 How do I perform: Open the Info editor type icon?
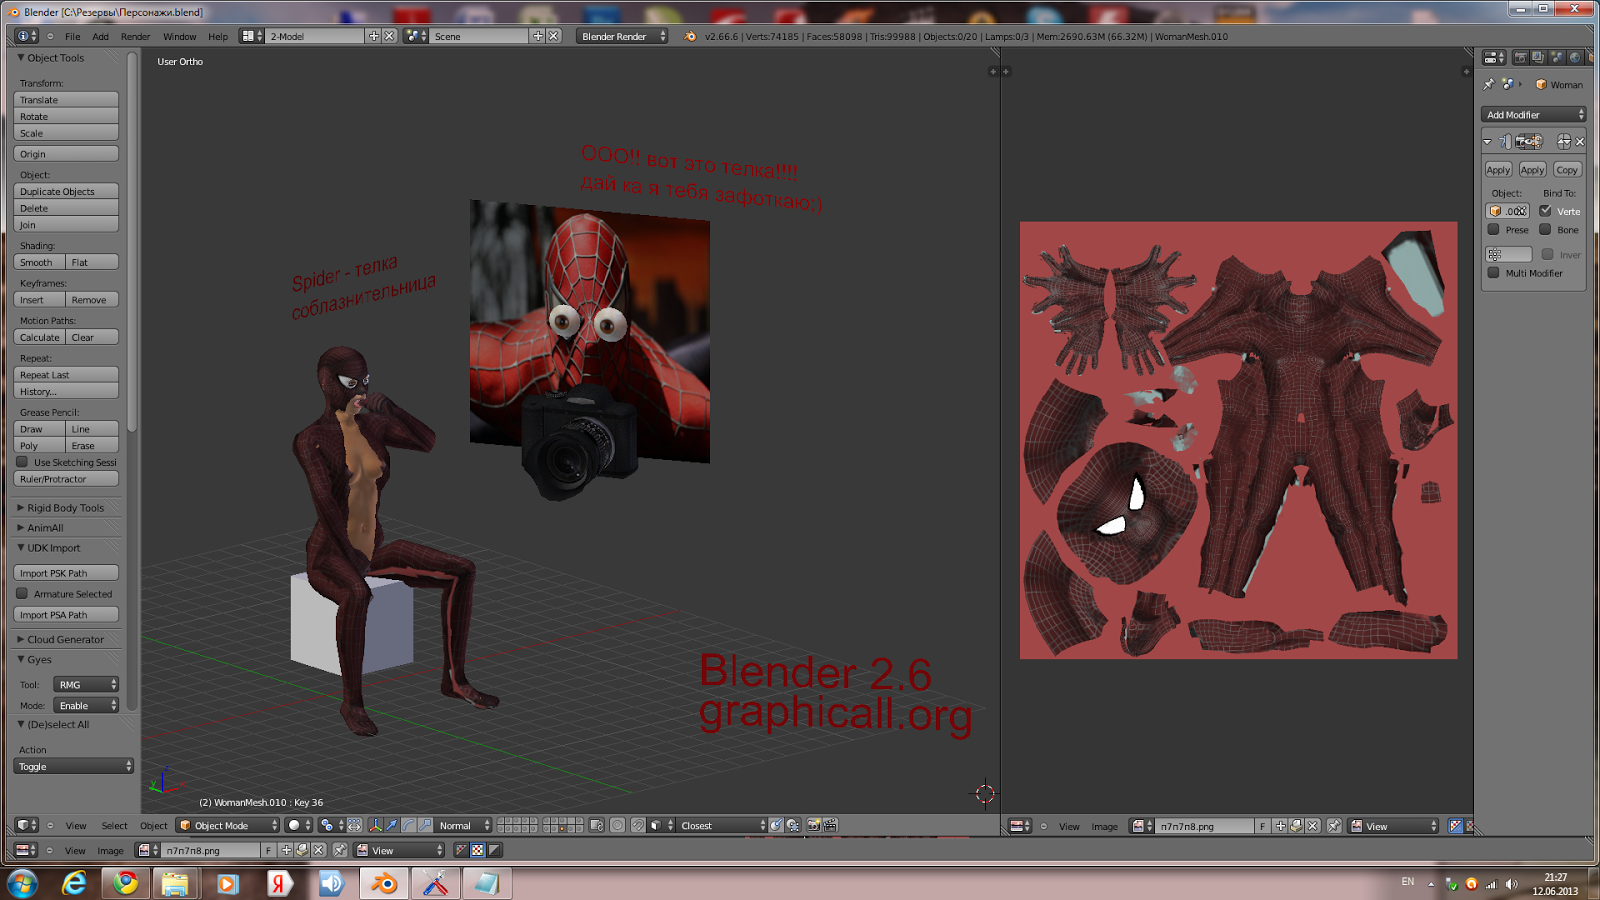tap(26, 36)
